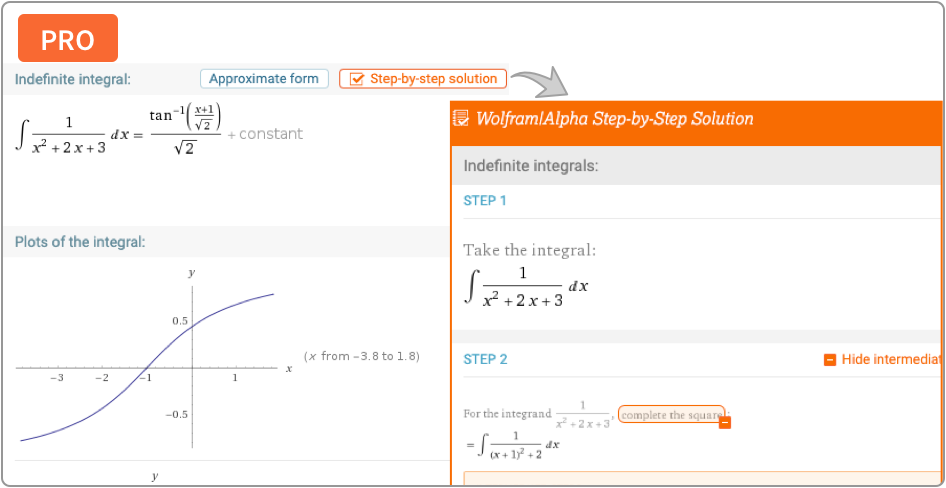Screen dimensions: 946x488
Task: Click the Hide intermediate steps link
Action: coord(891,360)
